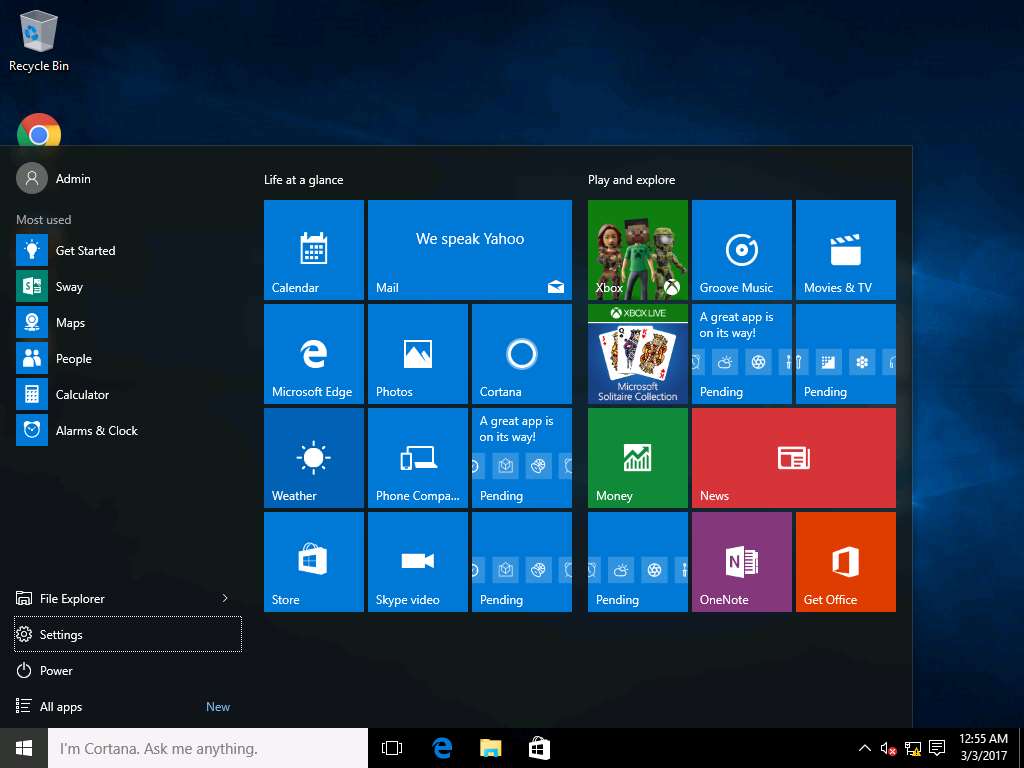Click the taskbar clock and date
Screen dimensions: 1024x768
983,748
